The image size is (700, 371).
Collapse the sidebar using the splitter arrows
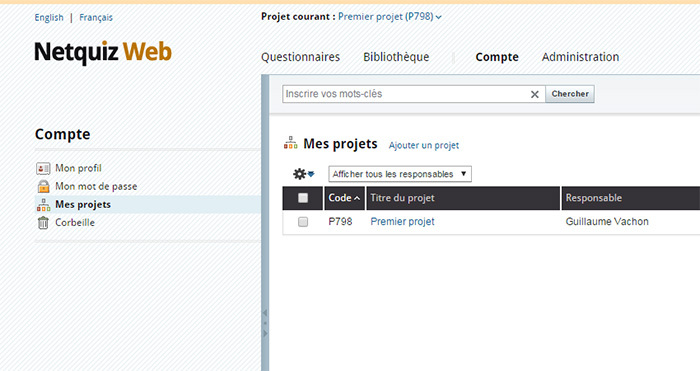(265, 323)
